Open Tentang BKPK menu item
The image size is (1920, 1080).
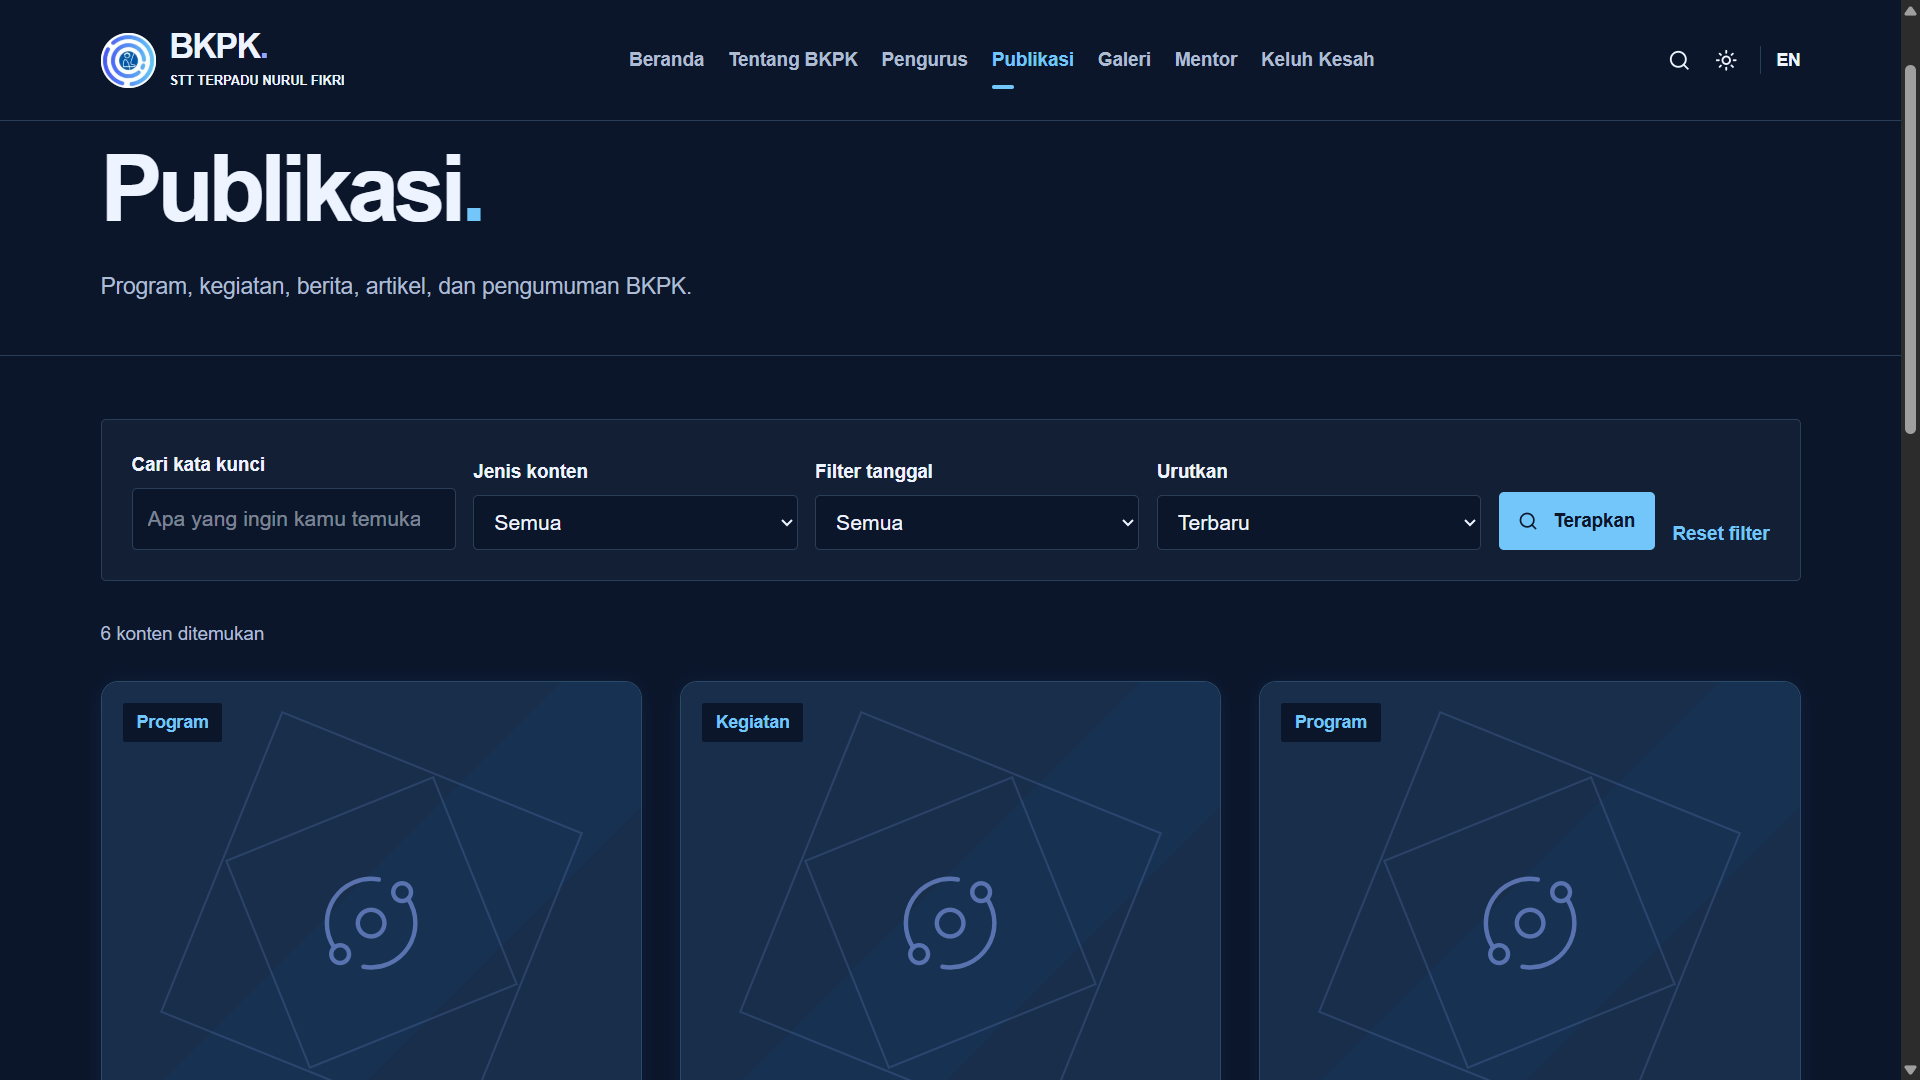point(793,60)
